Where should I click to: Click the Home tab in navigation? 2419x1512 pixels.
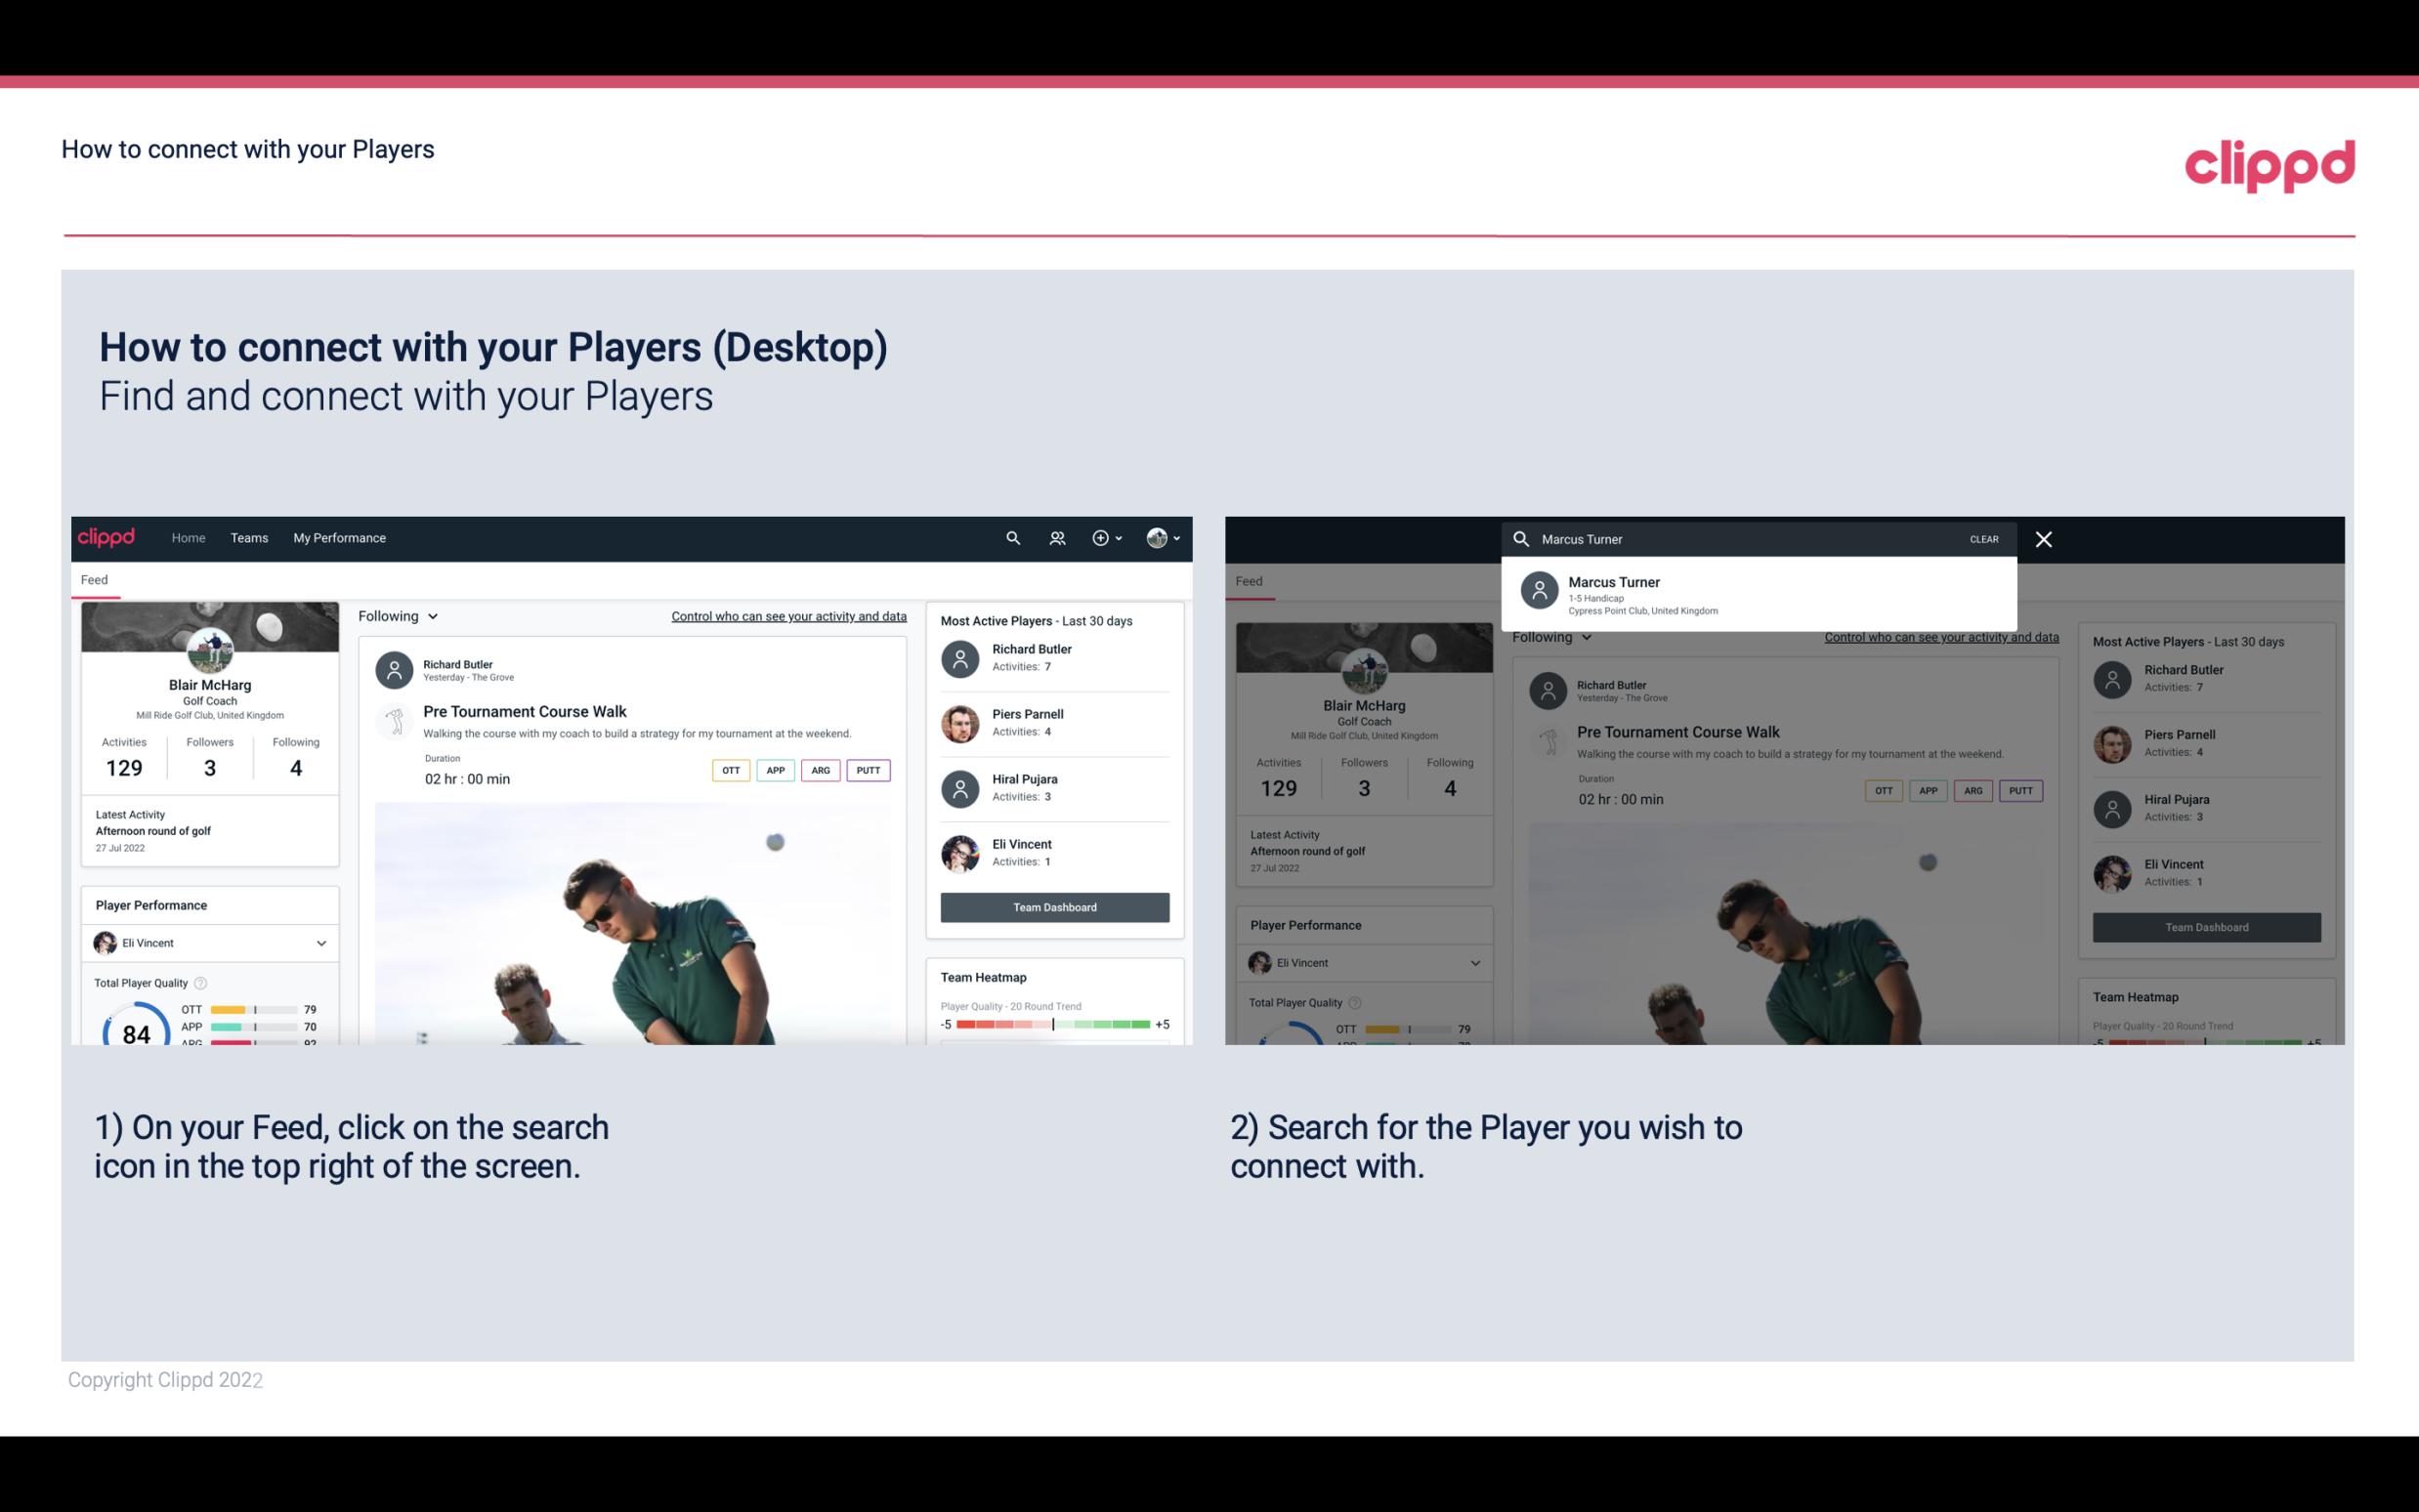click(x=187, y=536)
